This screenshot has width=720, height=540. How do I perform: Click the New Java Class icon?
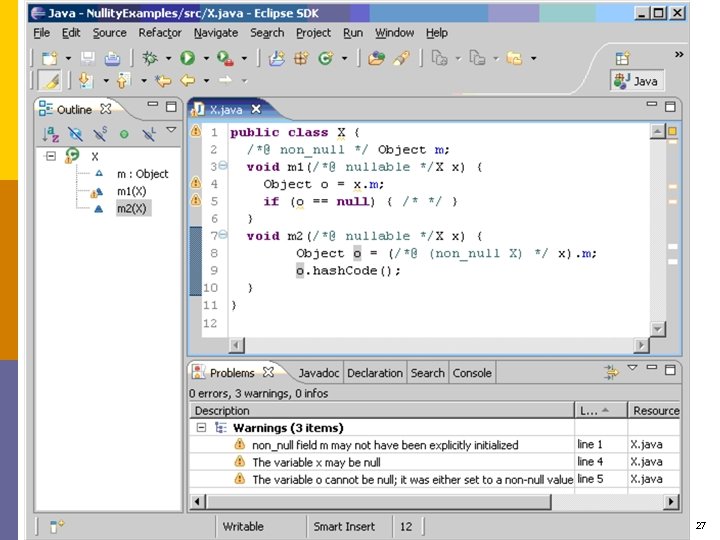[x=325, y=59]
